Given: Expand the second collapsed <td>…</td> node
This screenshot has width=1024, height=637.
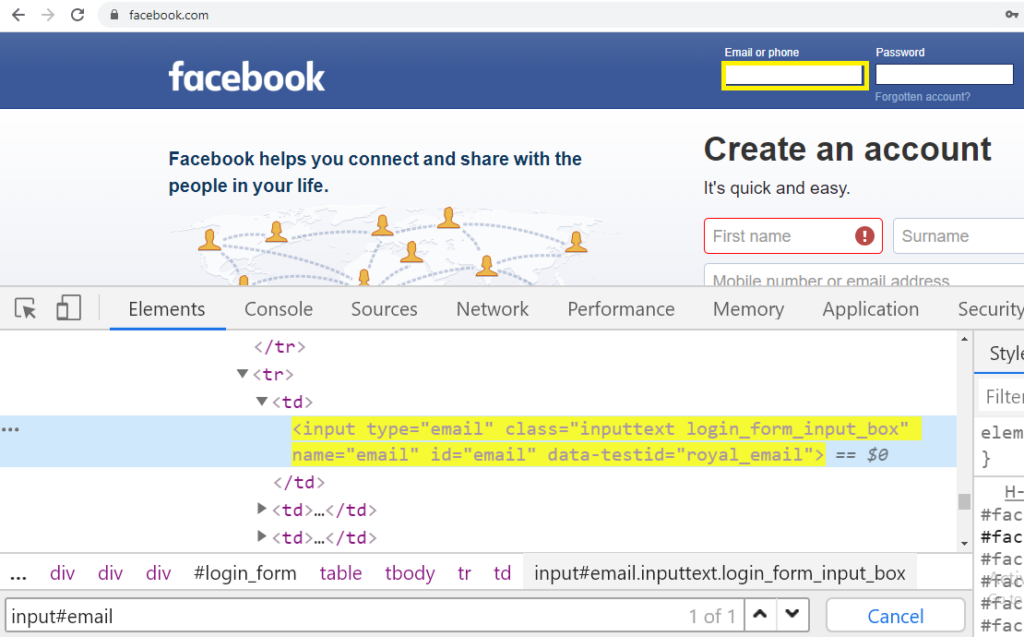Looking at the screenshot, I should 262,536.
